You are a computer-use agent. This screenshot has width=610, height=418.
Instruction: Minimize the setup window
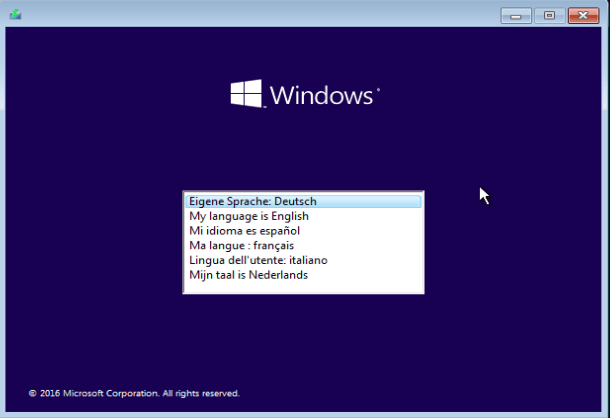coord(516,16)
